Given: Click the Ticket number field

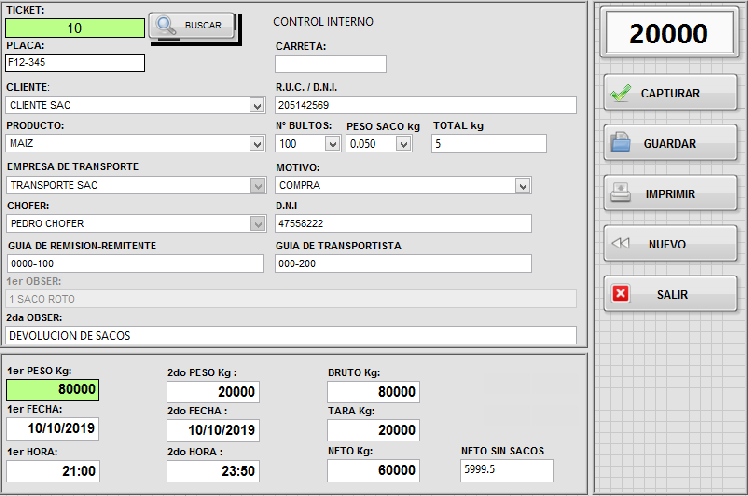Looking at the screenshot, I should pos(75,28).
